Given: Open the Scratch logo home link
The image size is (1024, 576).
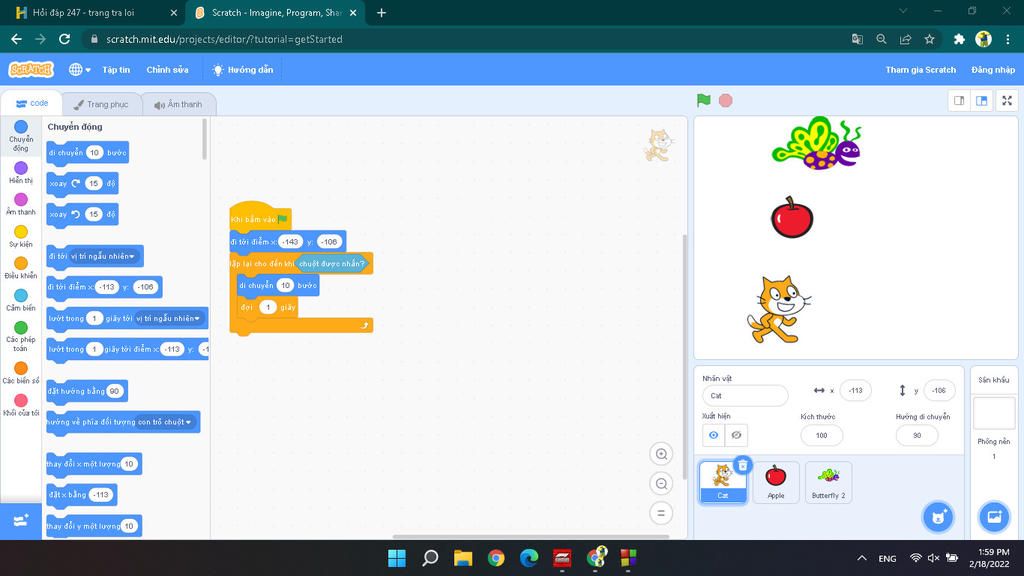Looking at the screenshot, I should pos(31,69).
